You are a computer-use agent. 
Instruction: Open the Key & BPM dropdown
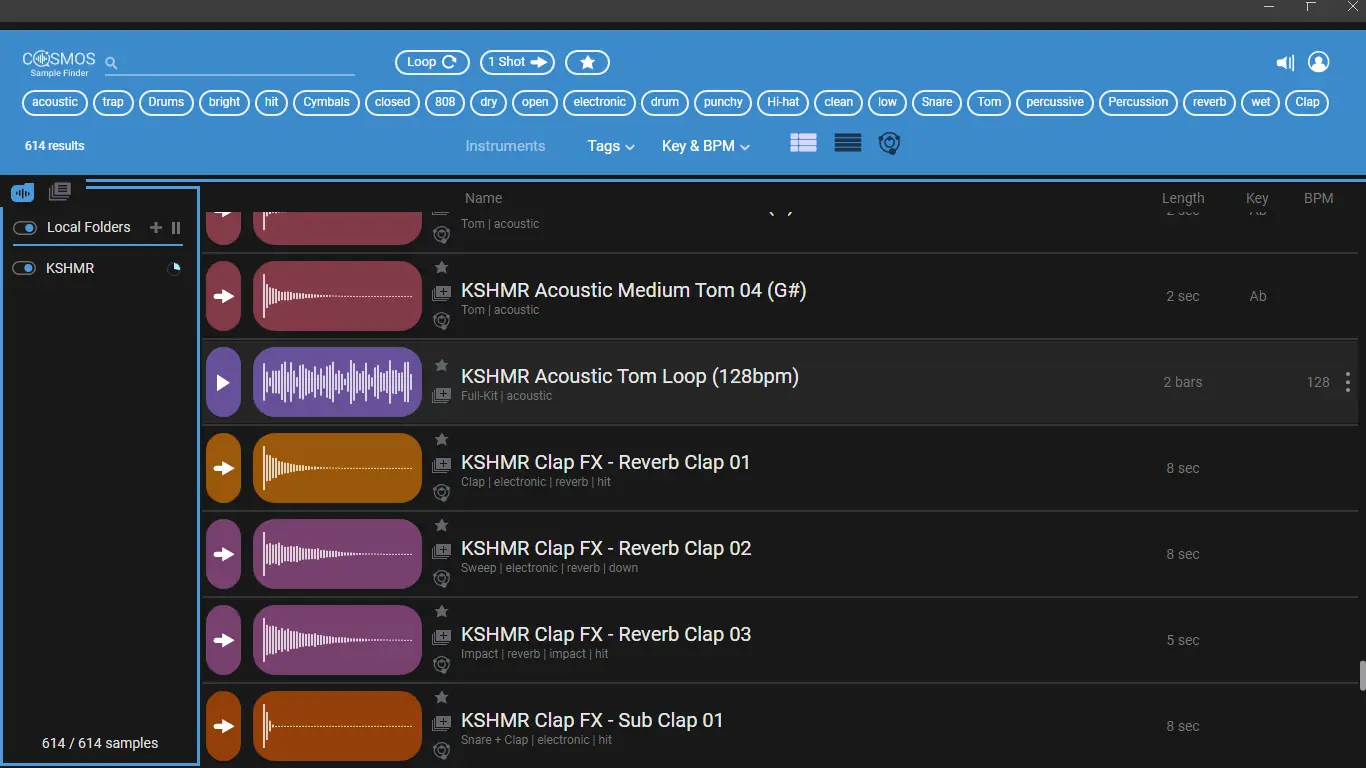[705, 146]
